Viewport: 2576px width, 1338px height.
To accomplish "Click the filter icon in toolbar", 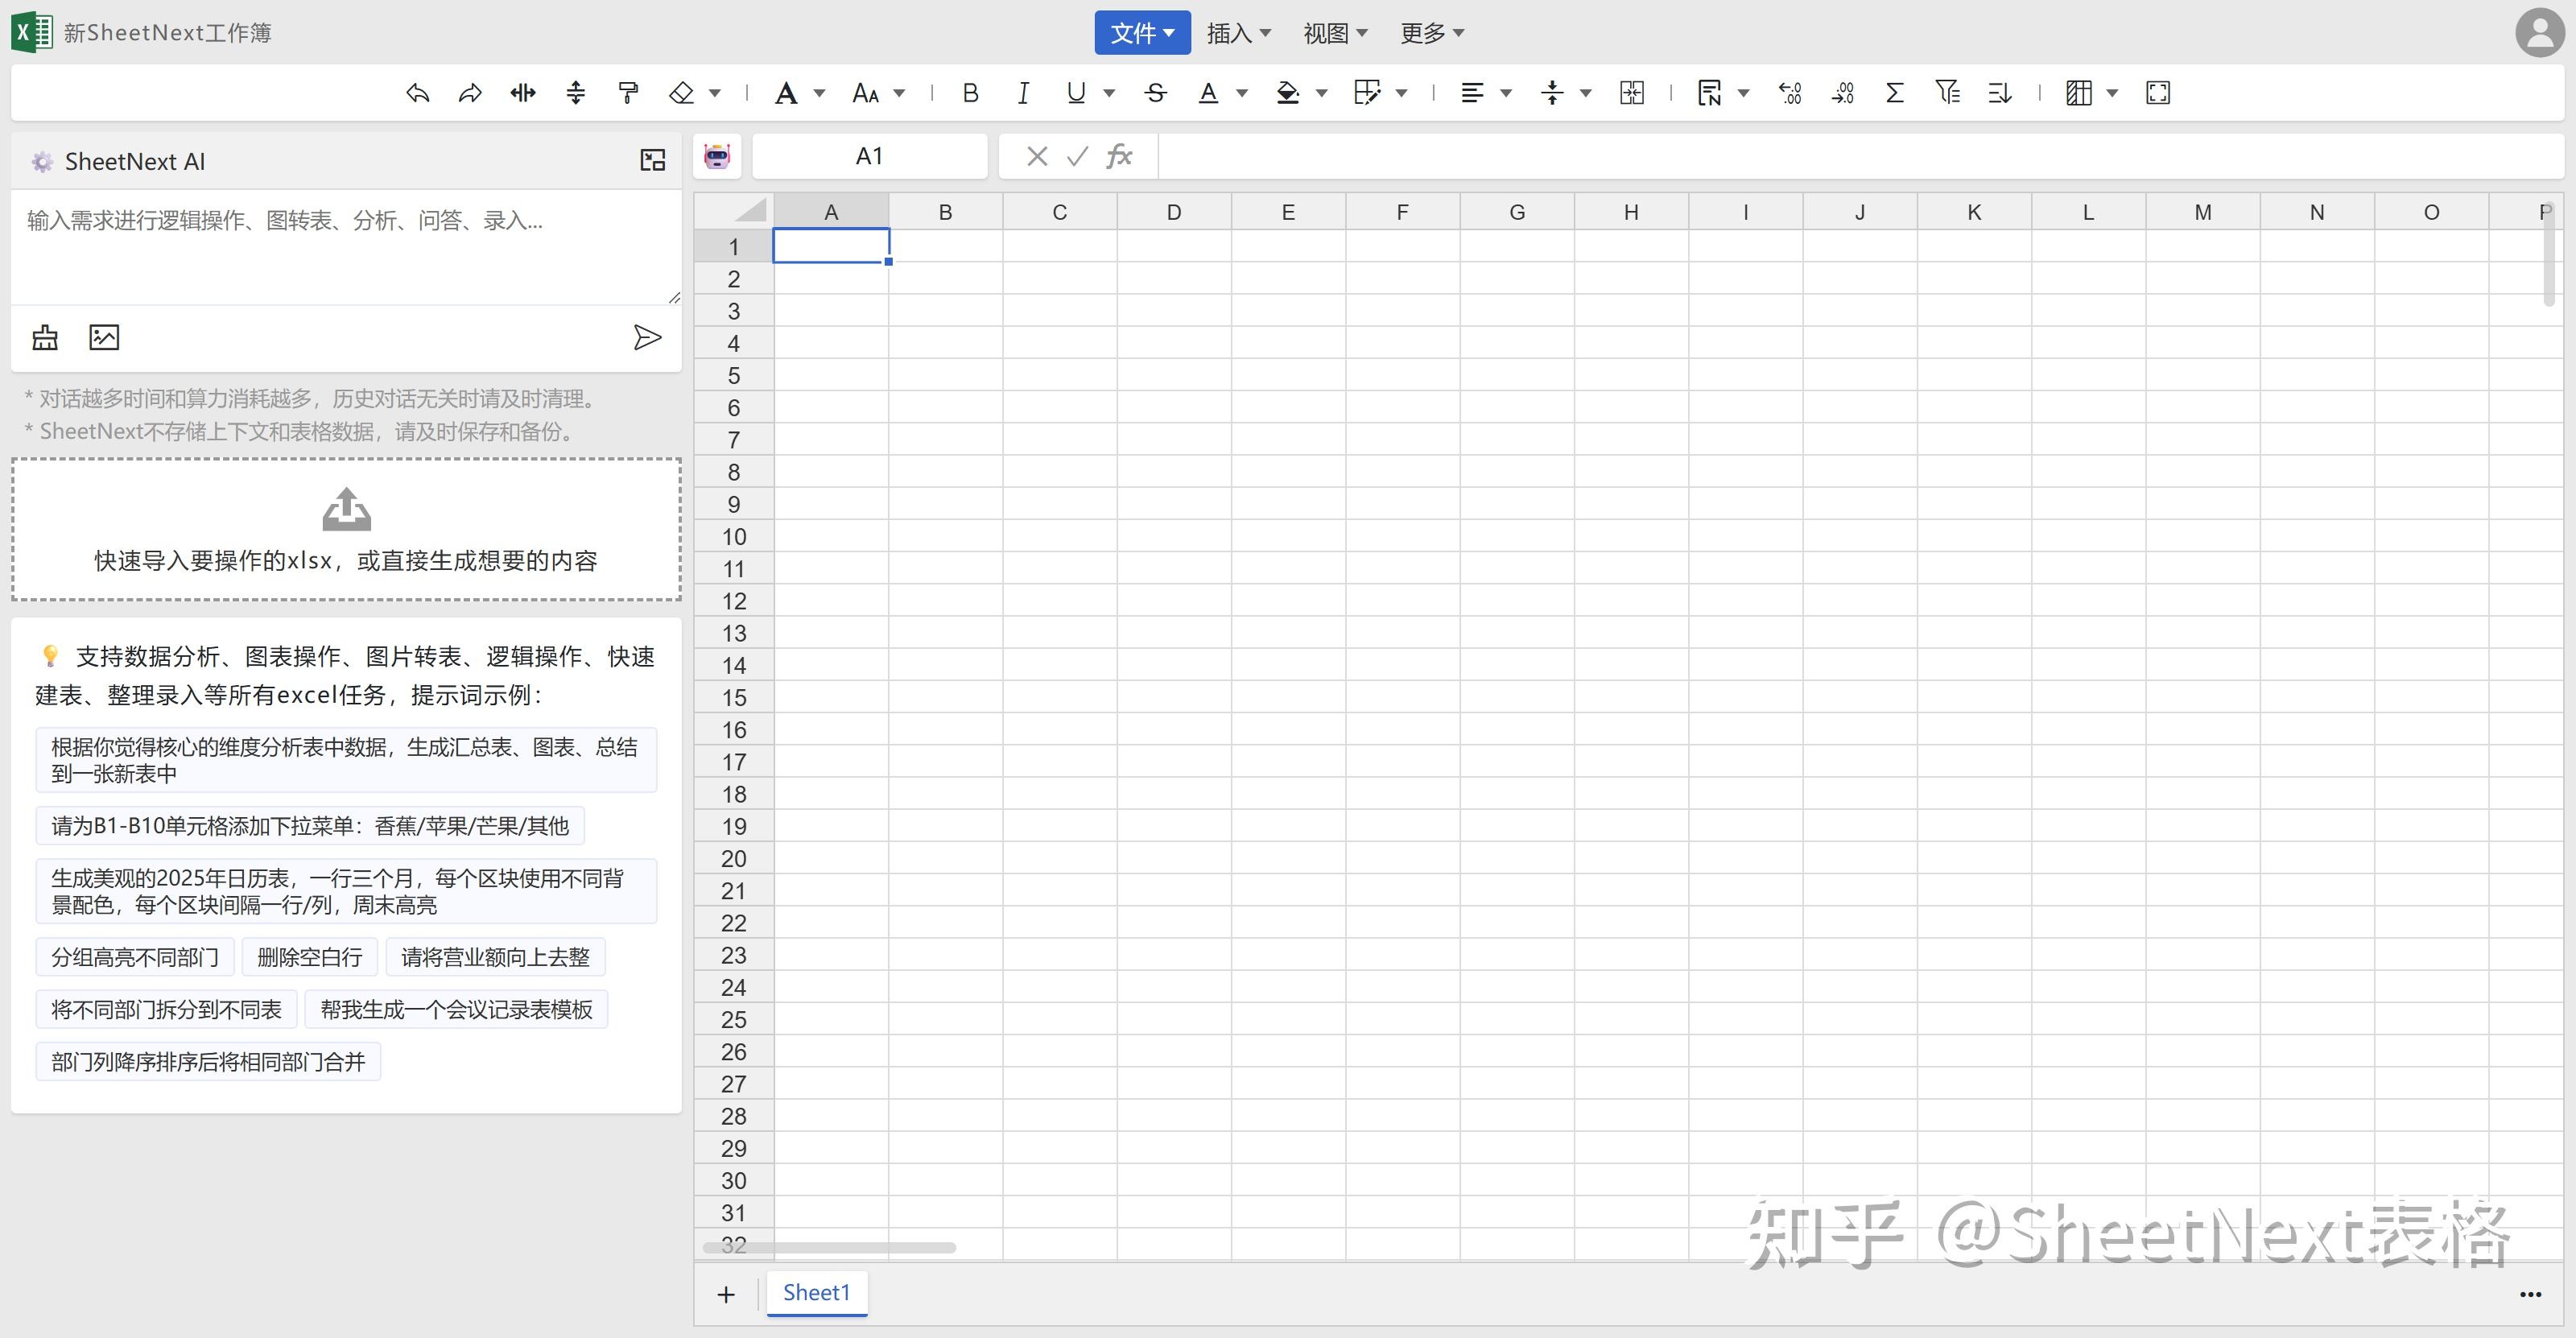I will (x=1947, y=93).
